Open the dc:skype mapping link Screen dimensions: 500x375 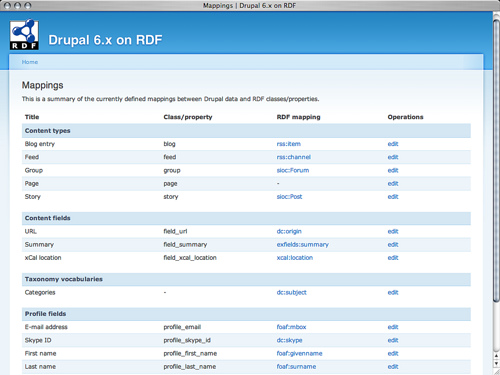pyautogui.click(x=289, y=340)
